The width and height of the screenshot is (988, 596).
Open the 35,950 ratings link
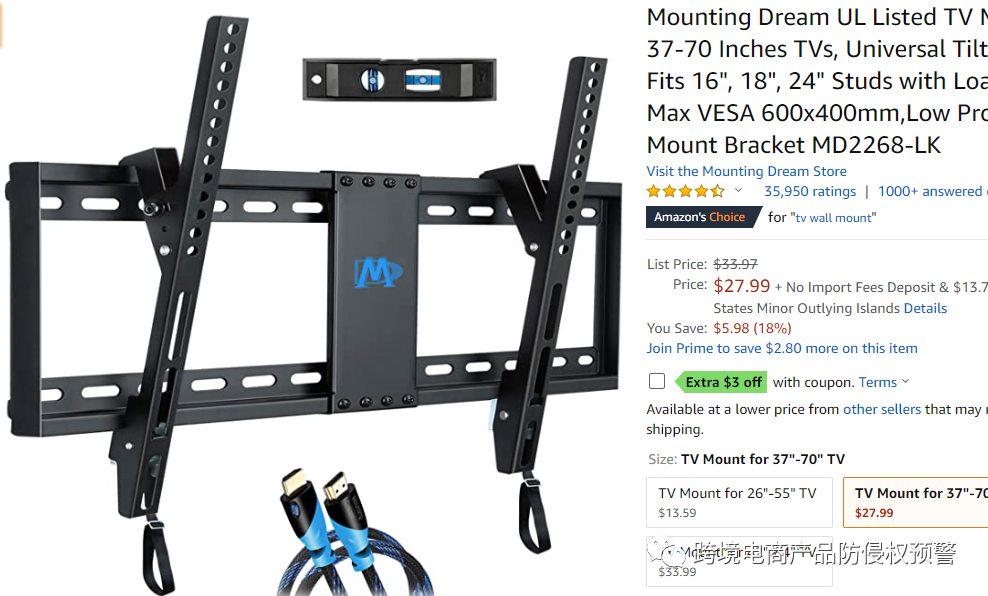810,192
